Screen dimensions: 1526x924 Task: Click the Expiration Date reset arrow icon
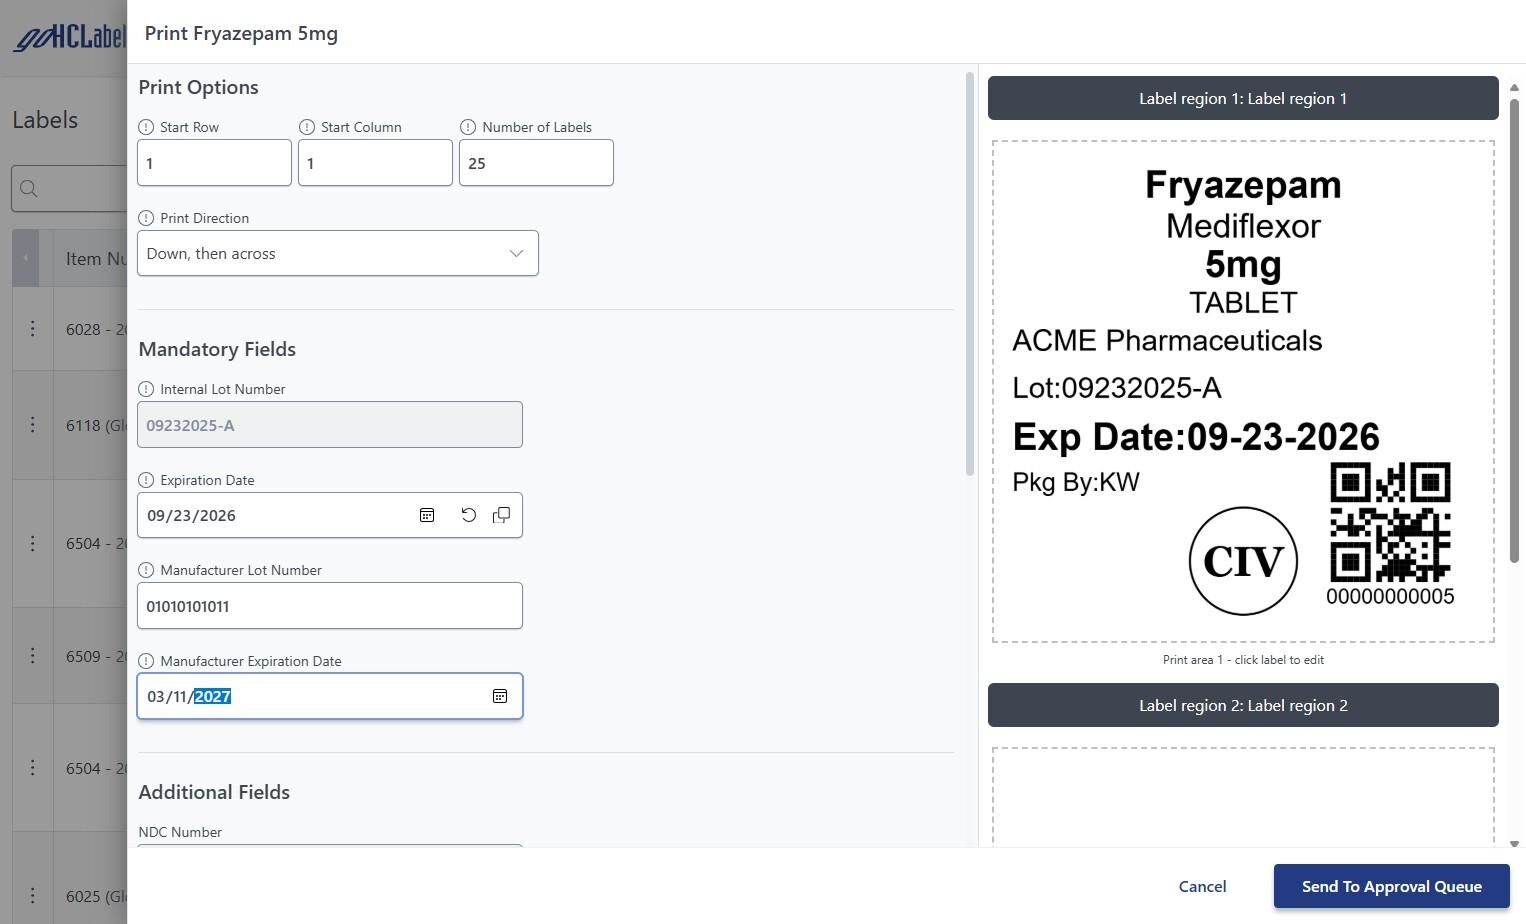click(468, 515)
